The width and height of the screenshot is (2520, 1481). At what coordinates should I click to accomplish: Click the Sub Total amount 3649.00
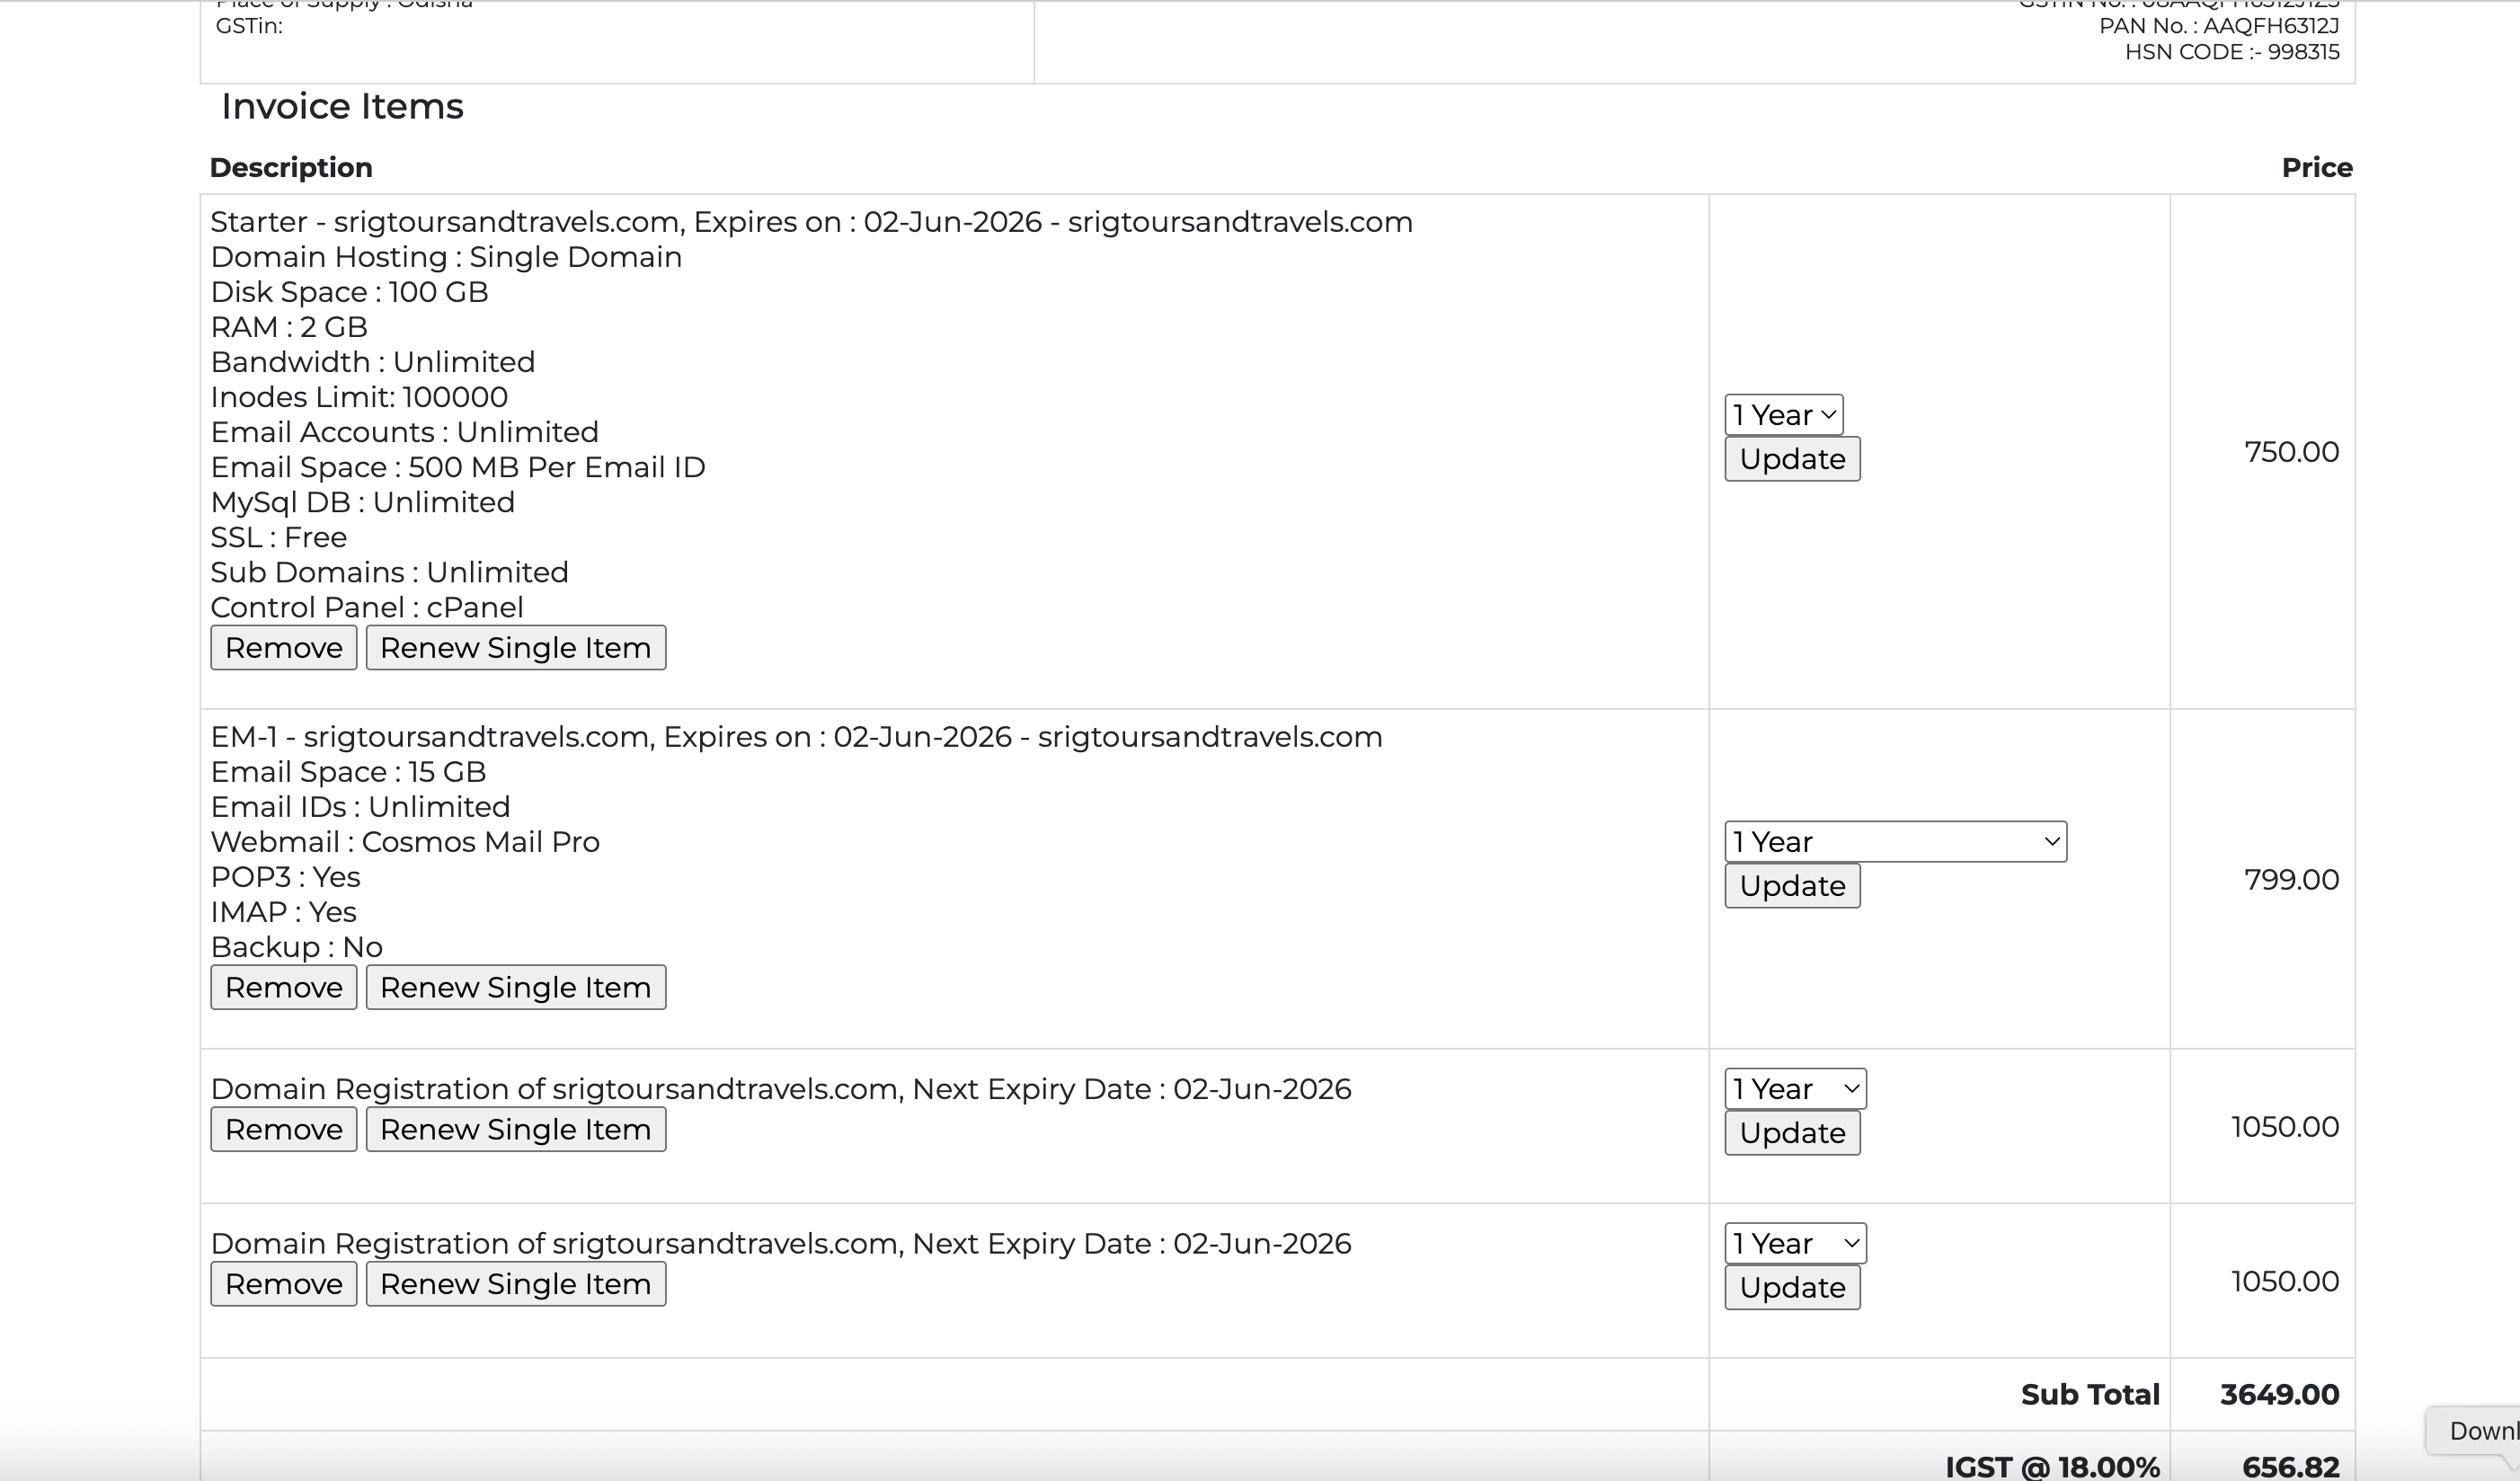pyautogui.click(x=2278, y=1395)
